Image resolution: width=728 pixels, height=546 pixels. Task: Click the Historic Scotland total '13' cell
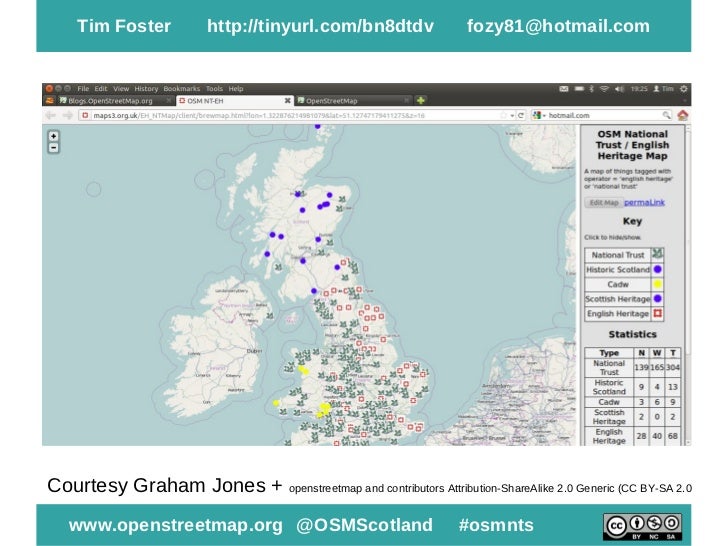pos(673,387)
